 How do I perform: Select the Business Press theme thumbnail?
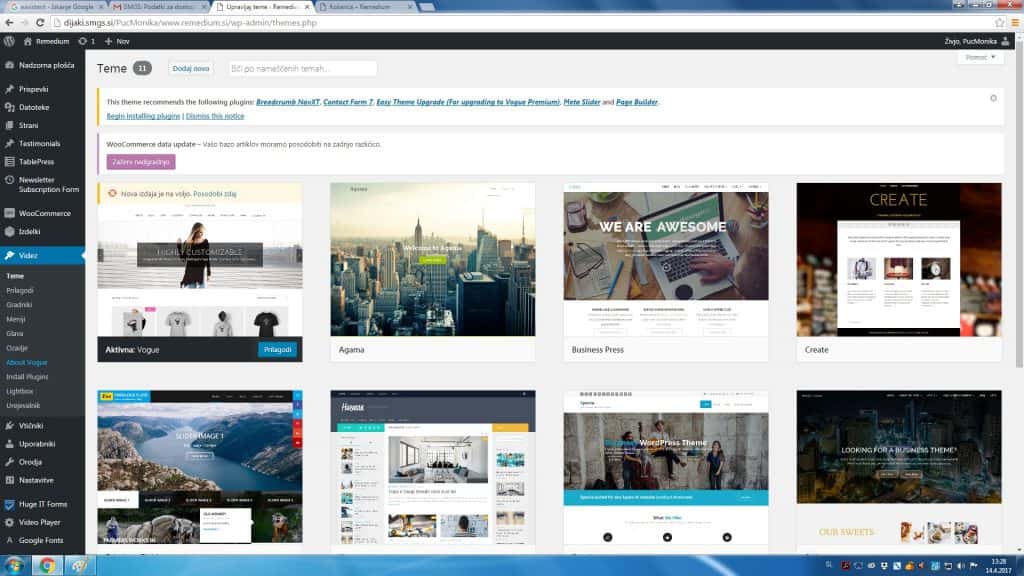tap(665, 260)
